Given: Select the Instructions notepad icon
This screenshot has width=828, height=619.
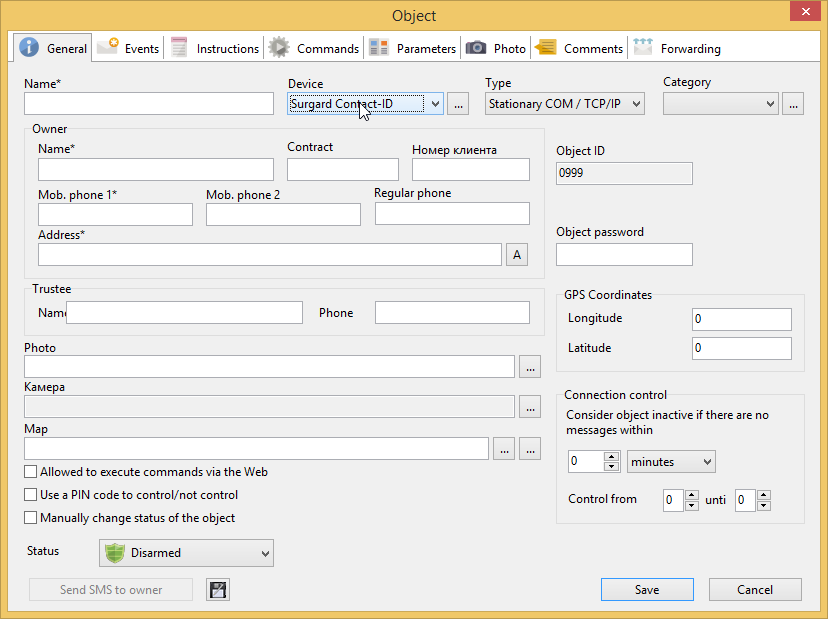Looking at the screenshot, I should click(179, 47).
